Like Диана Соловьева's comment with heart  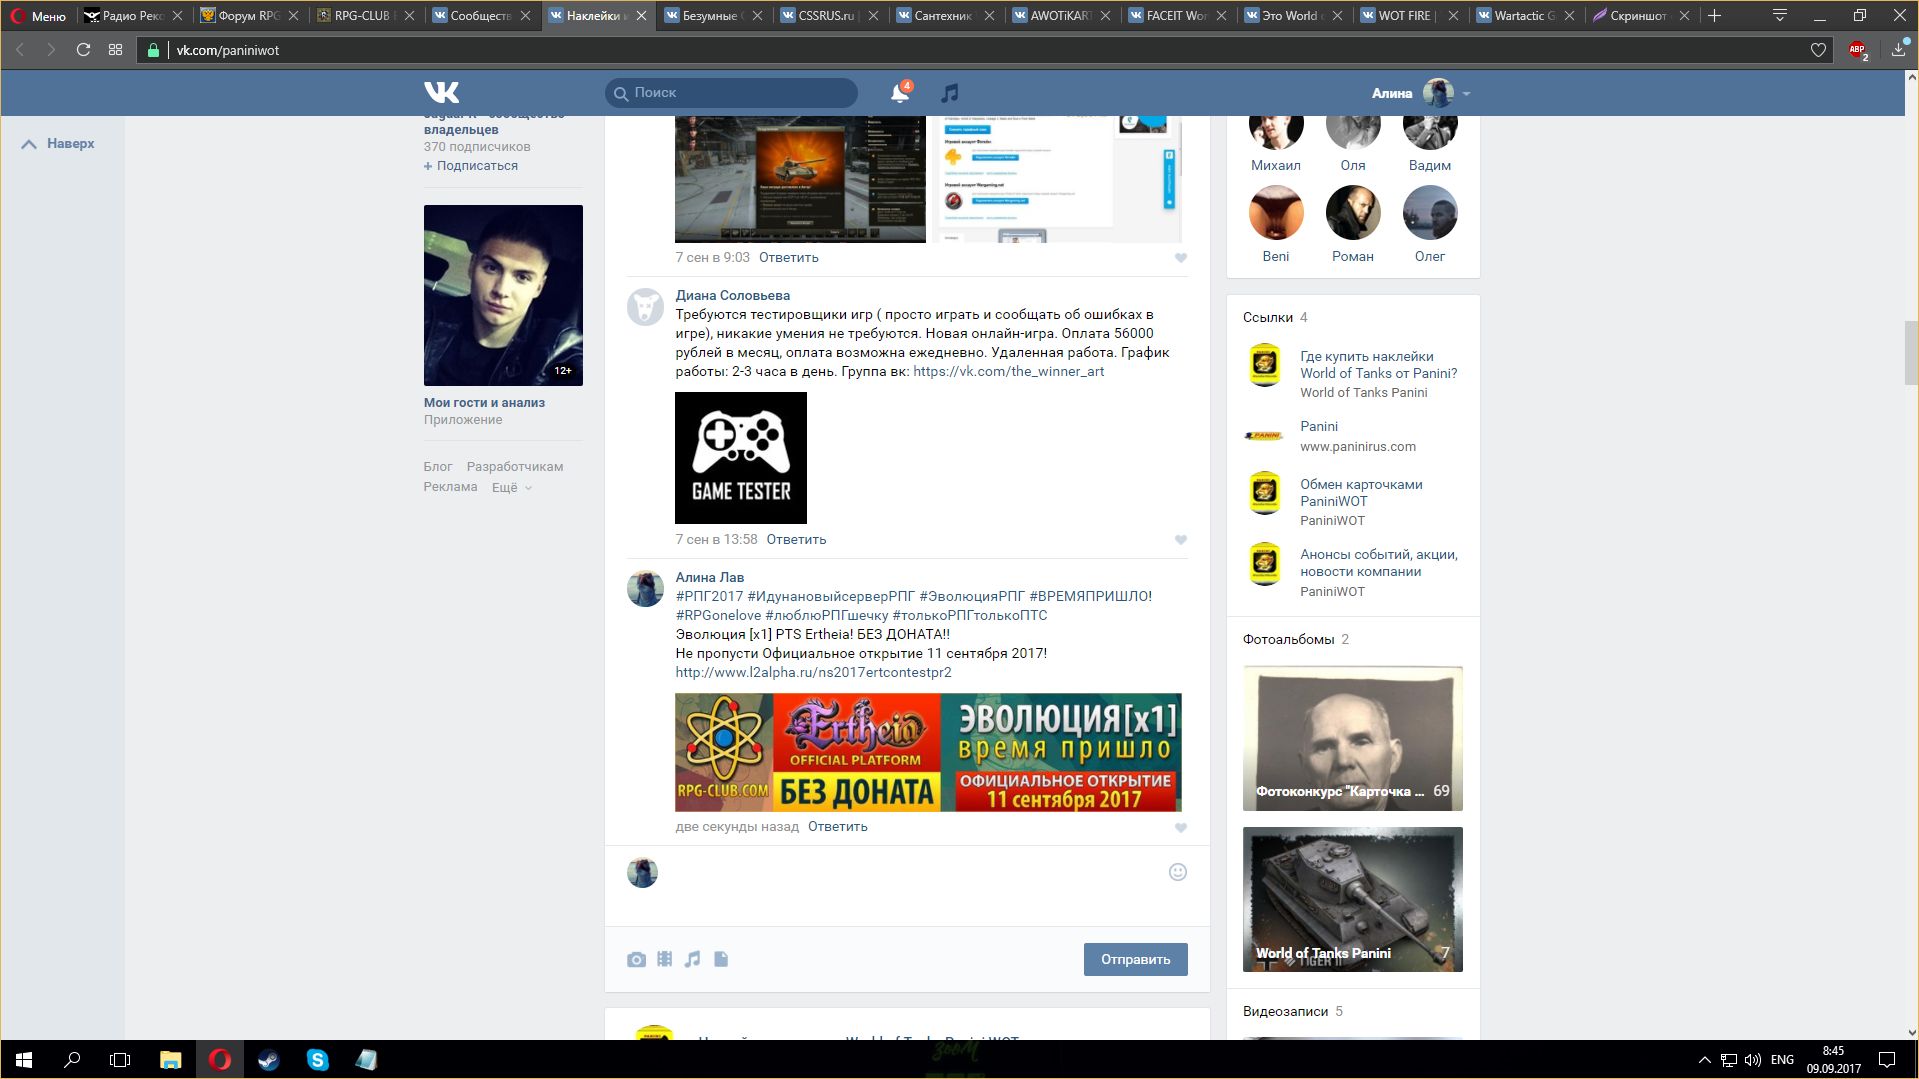point(1180,540)
